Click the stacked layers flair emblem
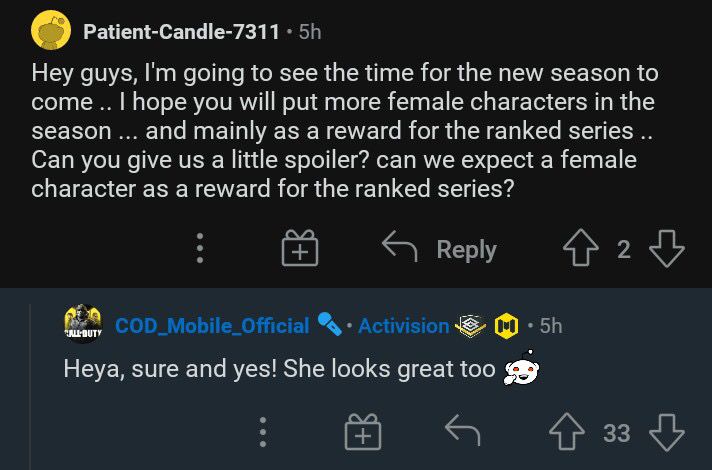Screen dimensions: 712x470 471,326
